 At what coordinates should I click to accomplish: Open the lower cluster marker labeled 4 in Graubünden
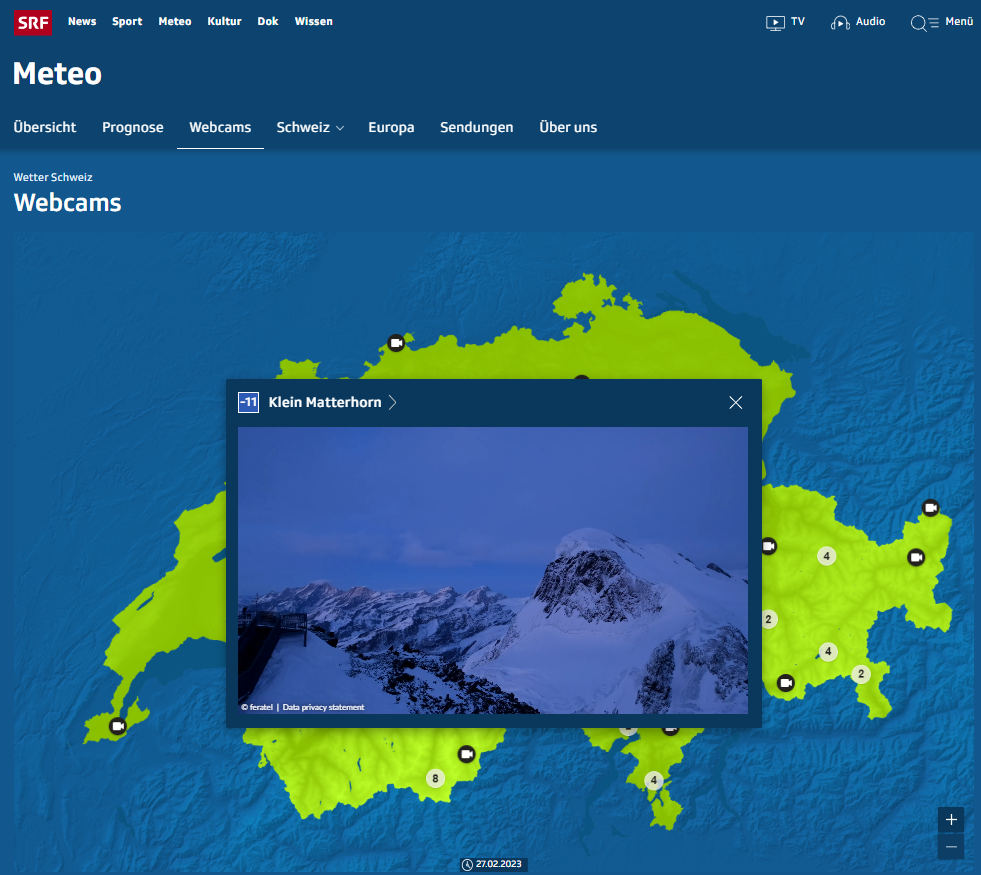[828, 652]
